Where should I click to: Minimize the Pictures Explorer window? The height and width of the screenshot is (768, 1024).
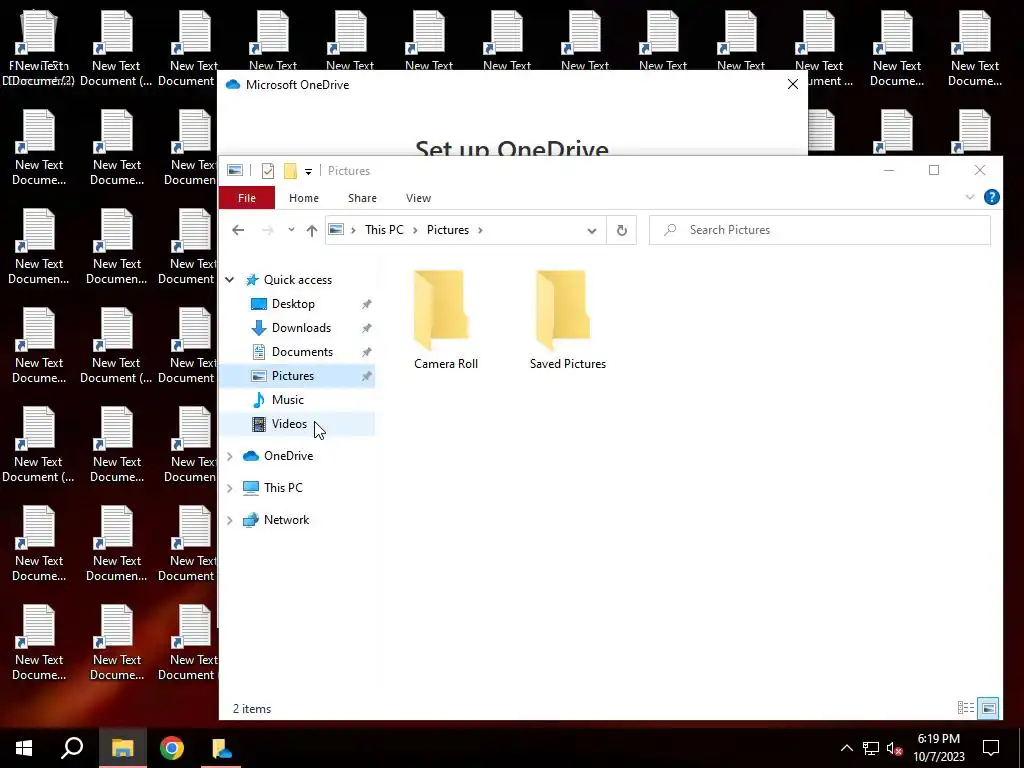coord(889,170)
